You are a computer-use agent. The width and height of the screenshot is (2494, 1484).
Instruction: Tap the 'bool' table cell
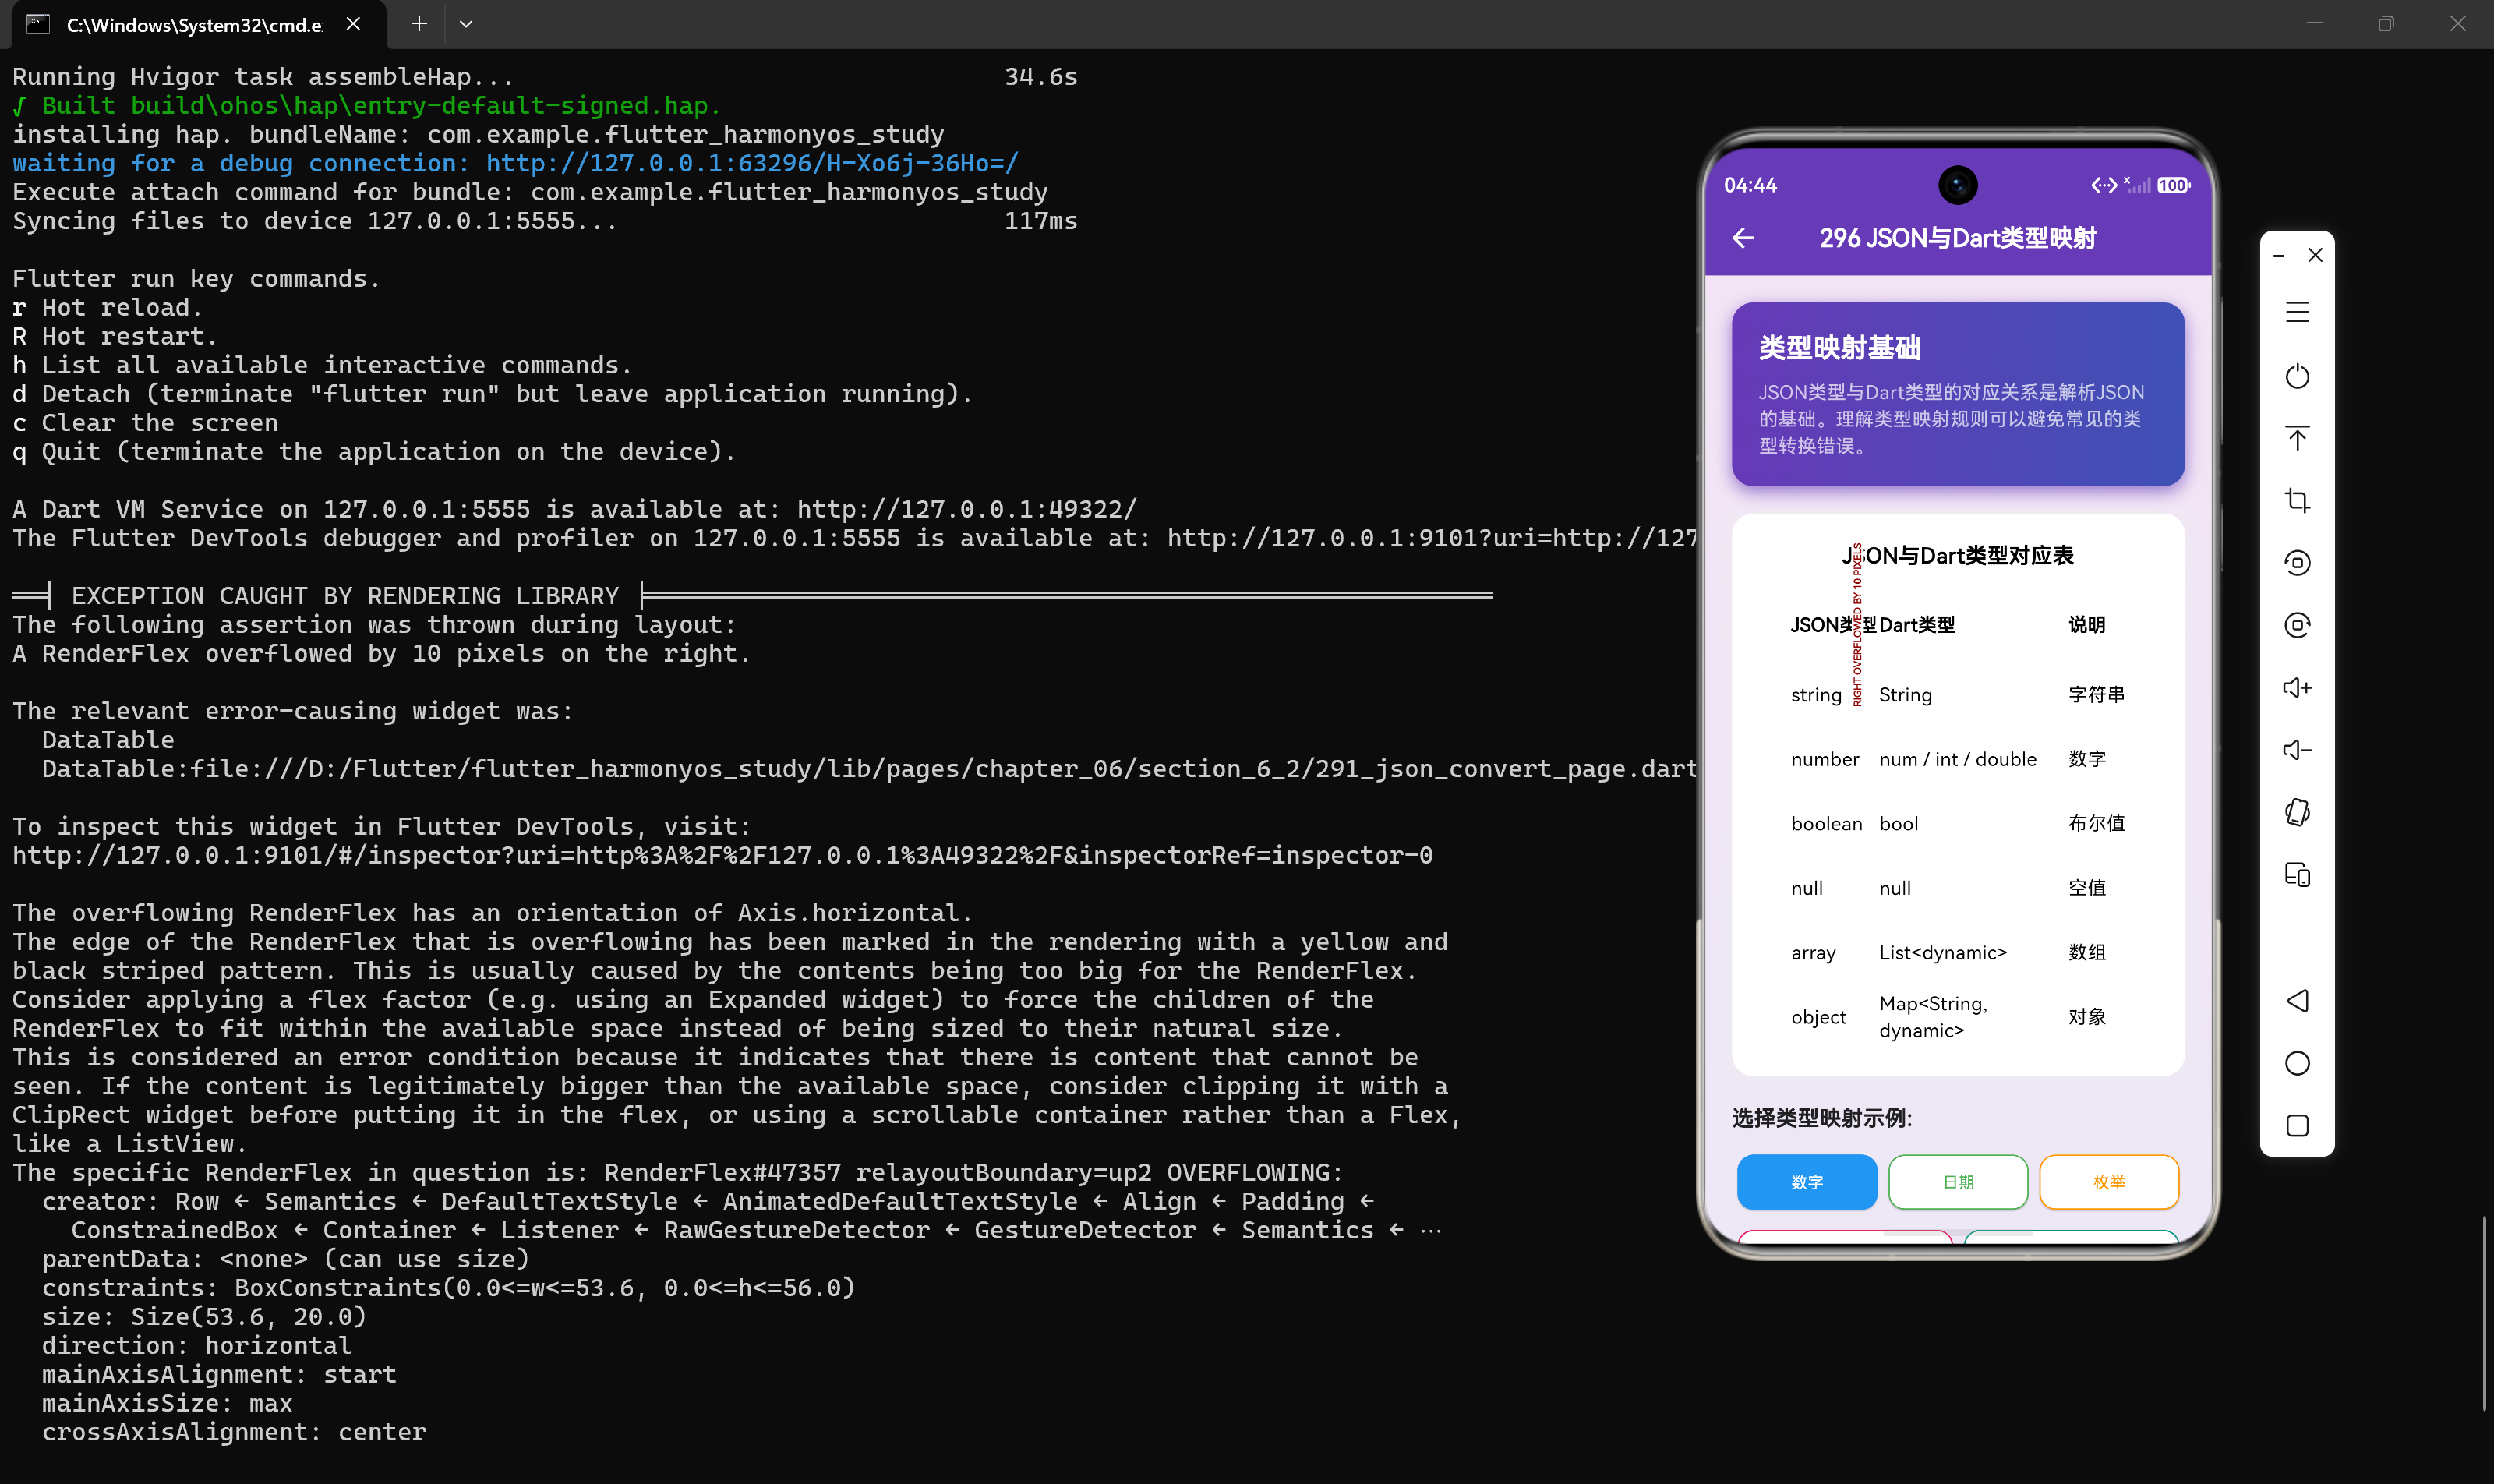click(x=1898, y=824)
